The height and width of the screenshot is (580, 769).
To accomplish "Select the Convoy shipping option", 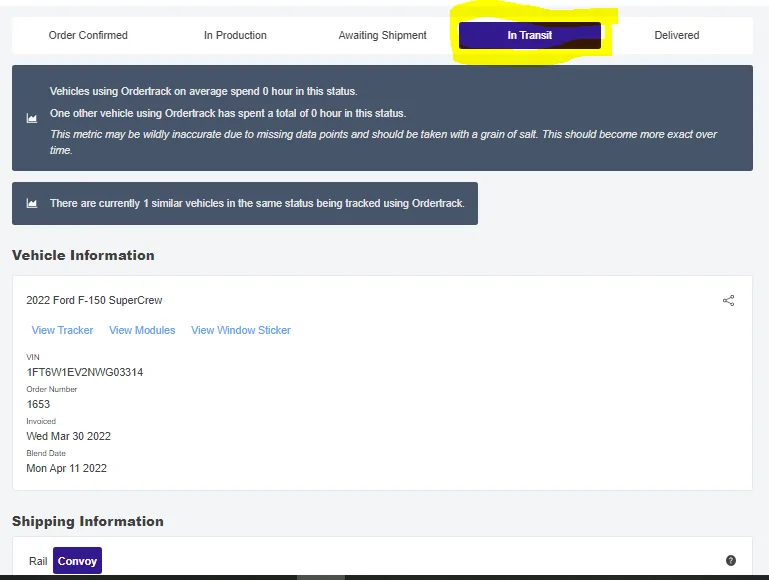I will point(77,561).
